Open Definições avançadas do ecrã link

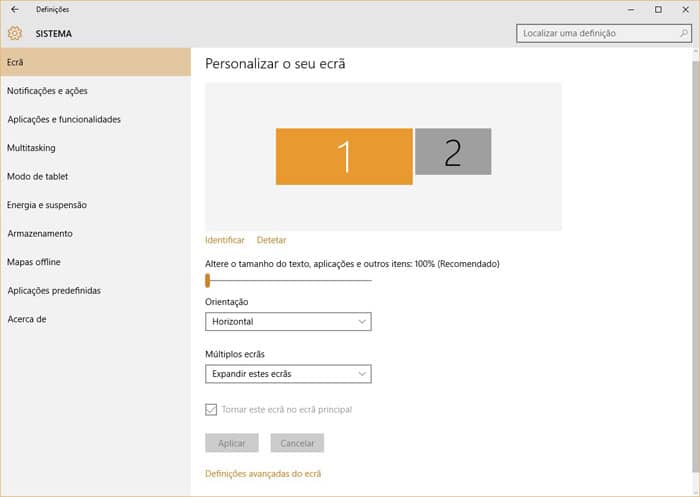[263, 474]
